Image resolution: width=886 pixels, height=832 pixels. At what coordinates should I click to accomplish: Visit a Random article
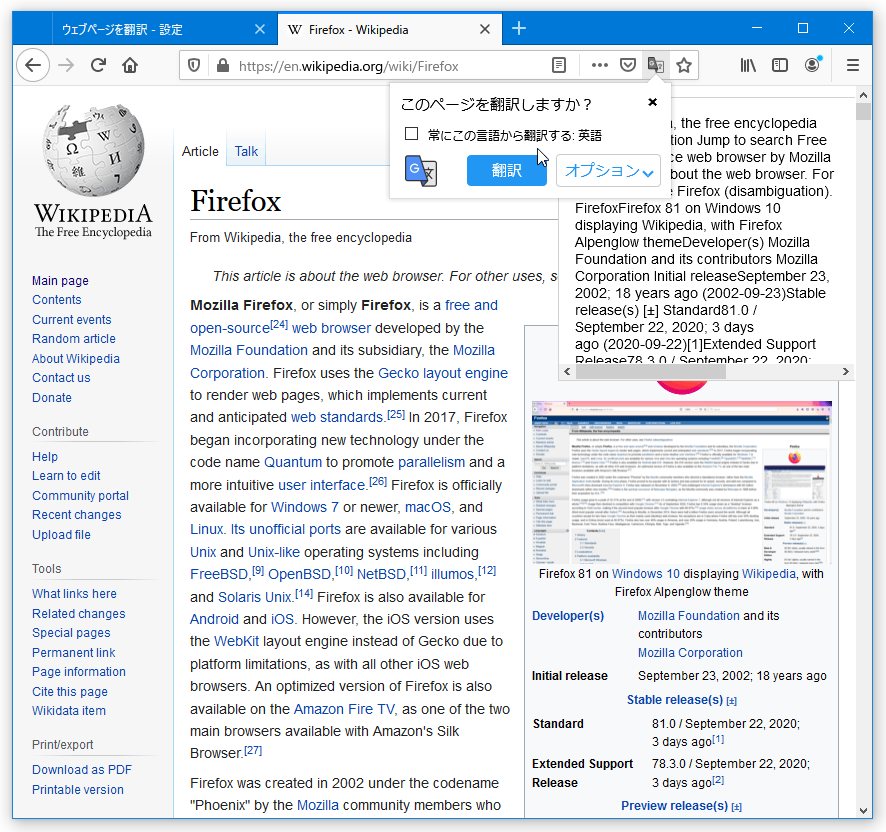pos(74,339)
